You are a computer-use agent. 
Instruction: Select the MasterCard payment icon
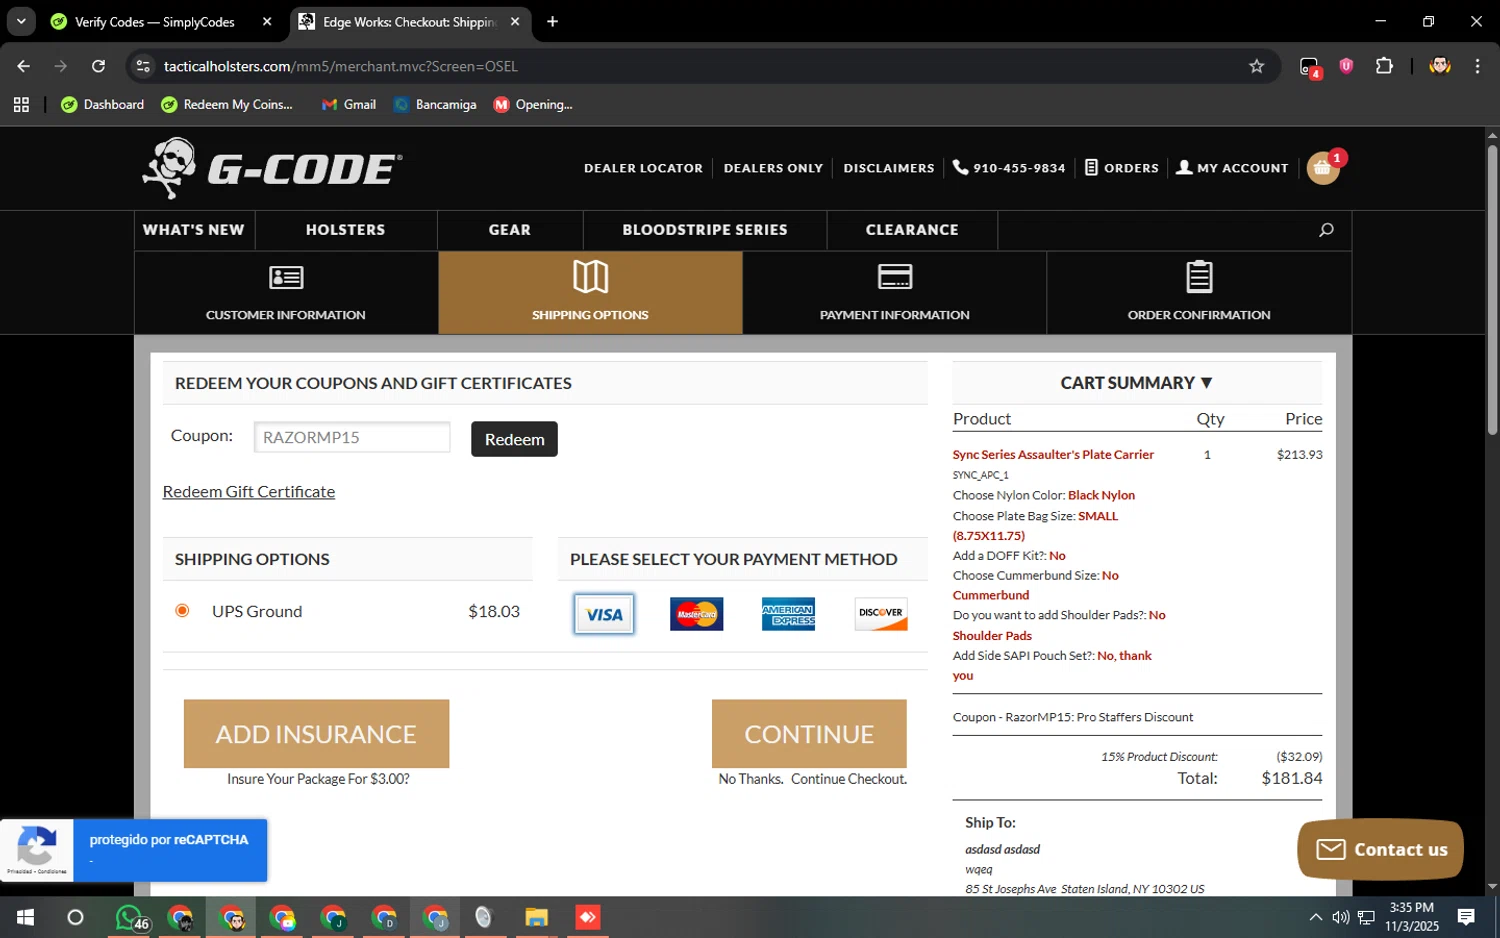pyautogui.click(x=696, y=614)
